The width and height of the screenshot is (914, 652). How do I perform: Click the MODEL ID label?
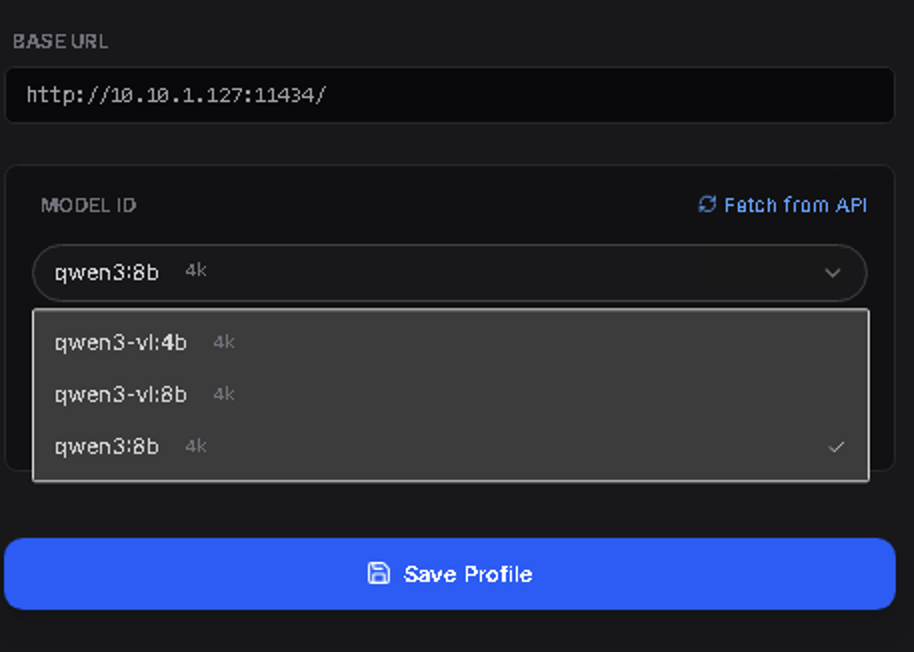(x=88, y=205)
